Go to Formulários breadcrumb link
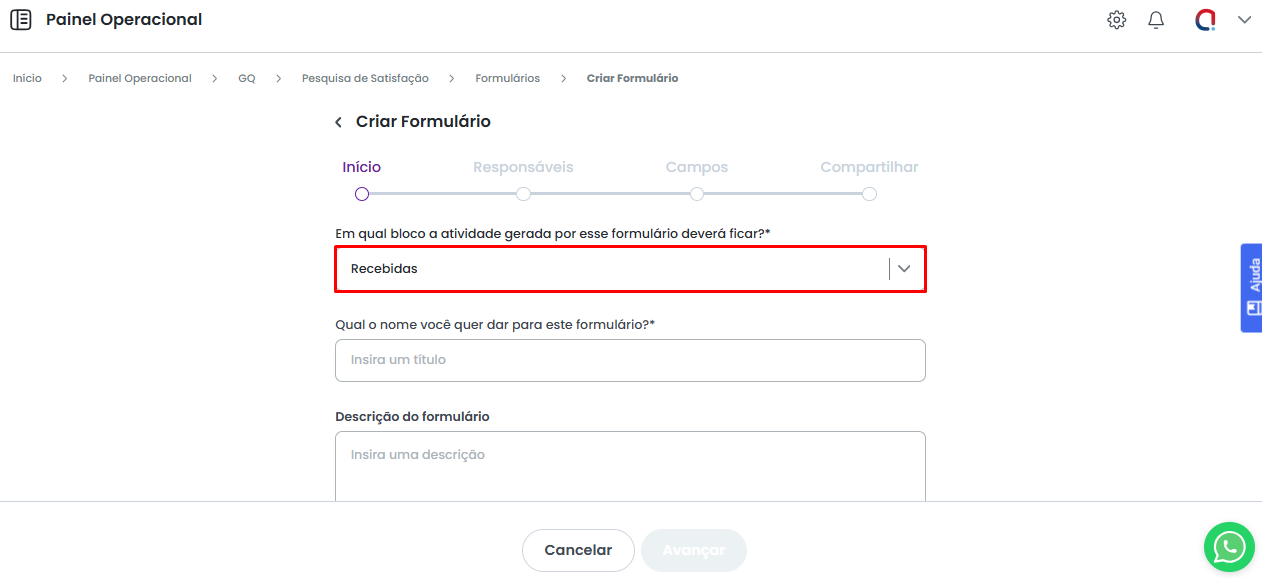 click(x=507, y=78)
